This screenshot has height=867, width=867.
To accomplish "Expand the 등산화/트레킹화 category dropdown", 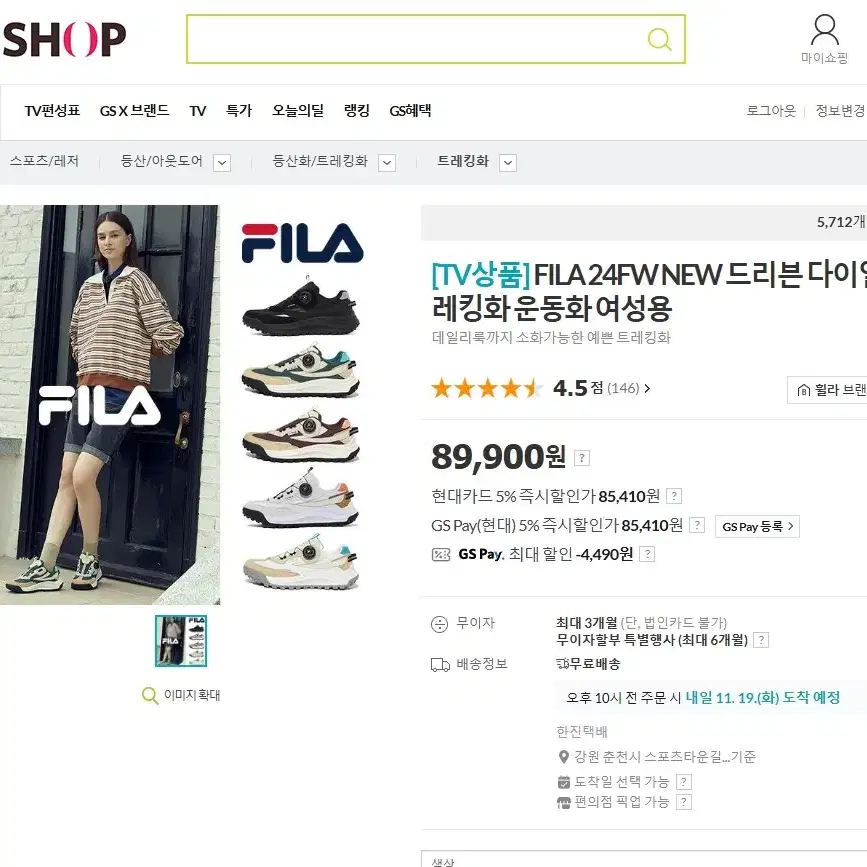I will 387,163.
